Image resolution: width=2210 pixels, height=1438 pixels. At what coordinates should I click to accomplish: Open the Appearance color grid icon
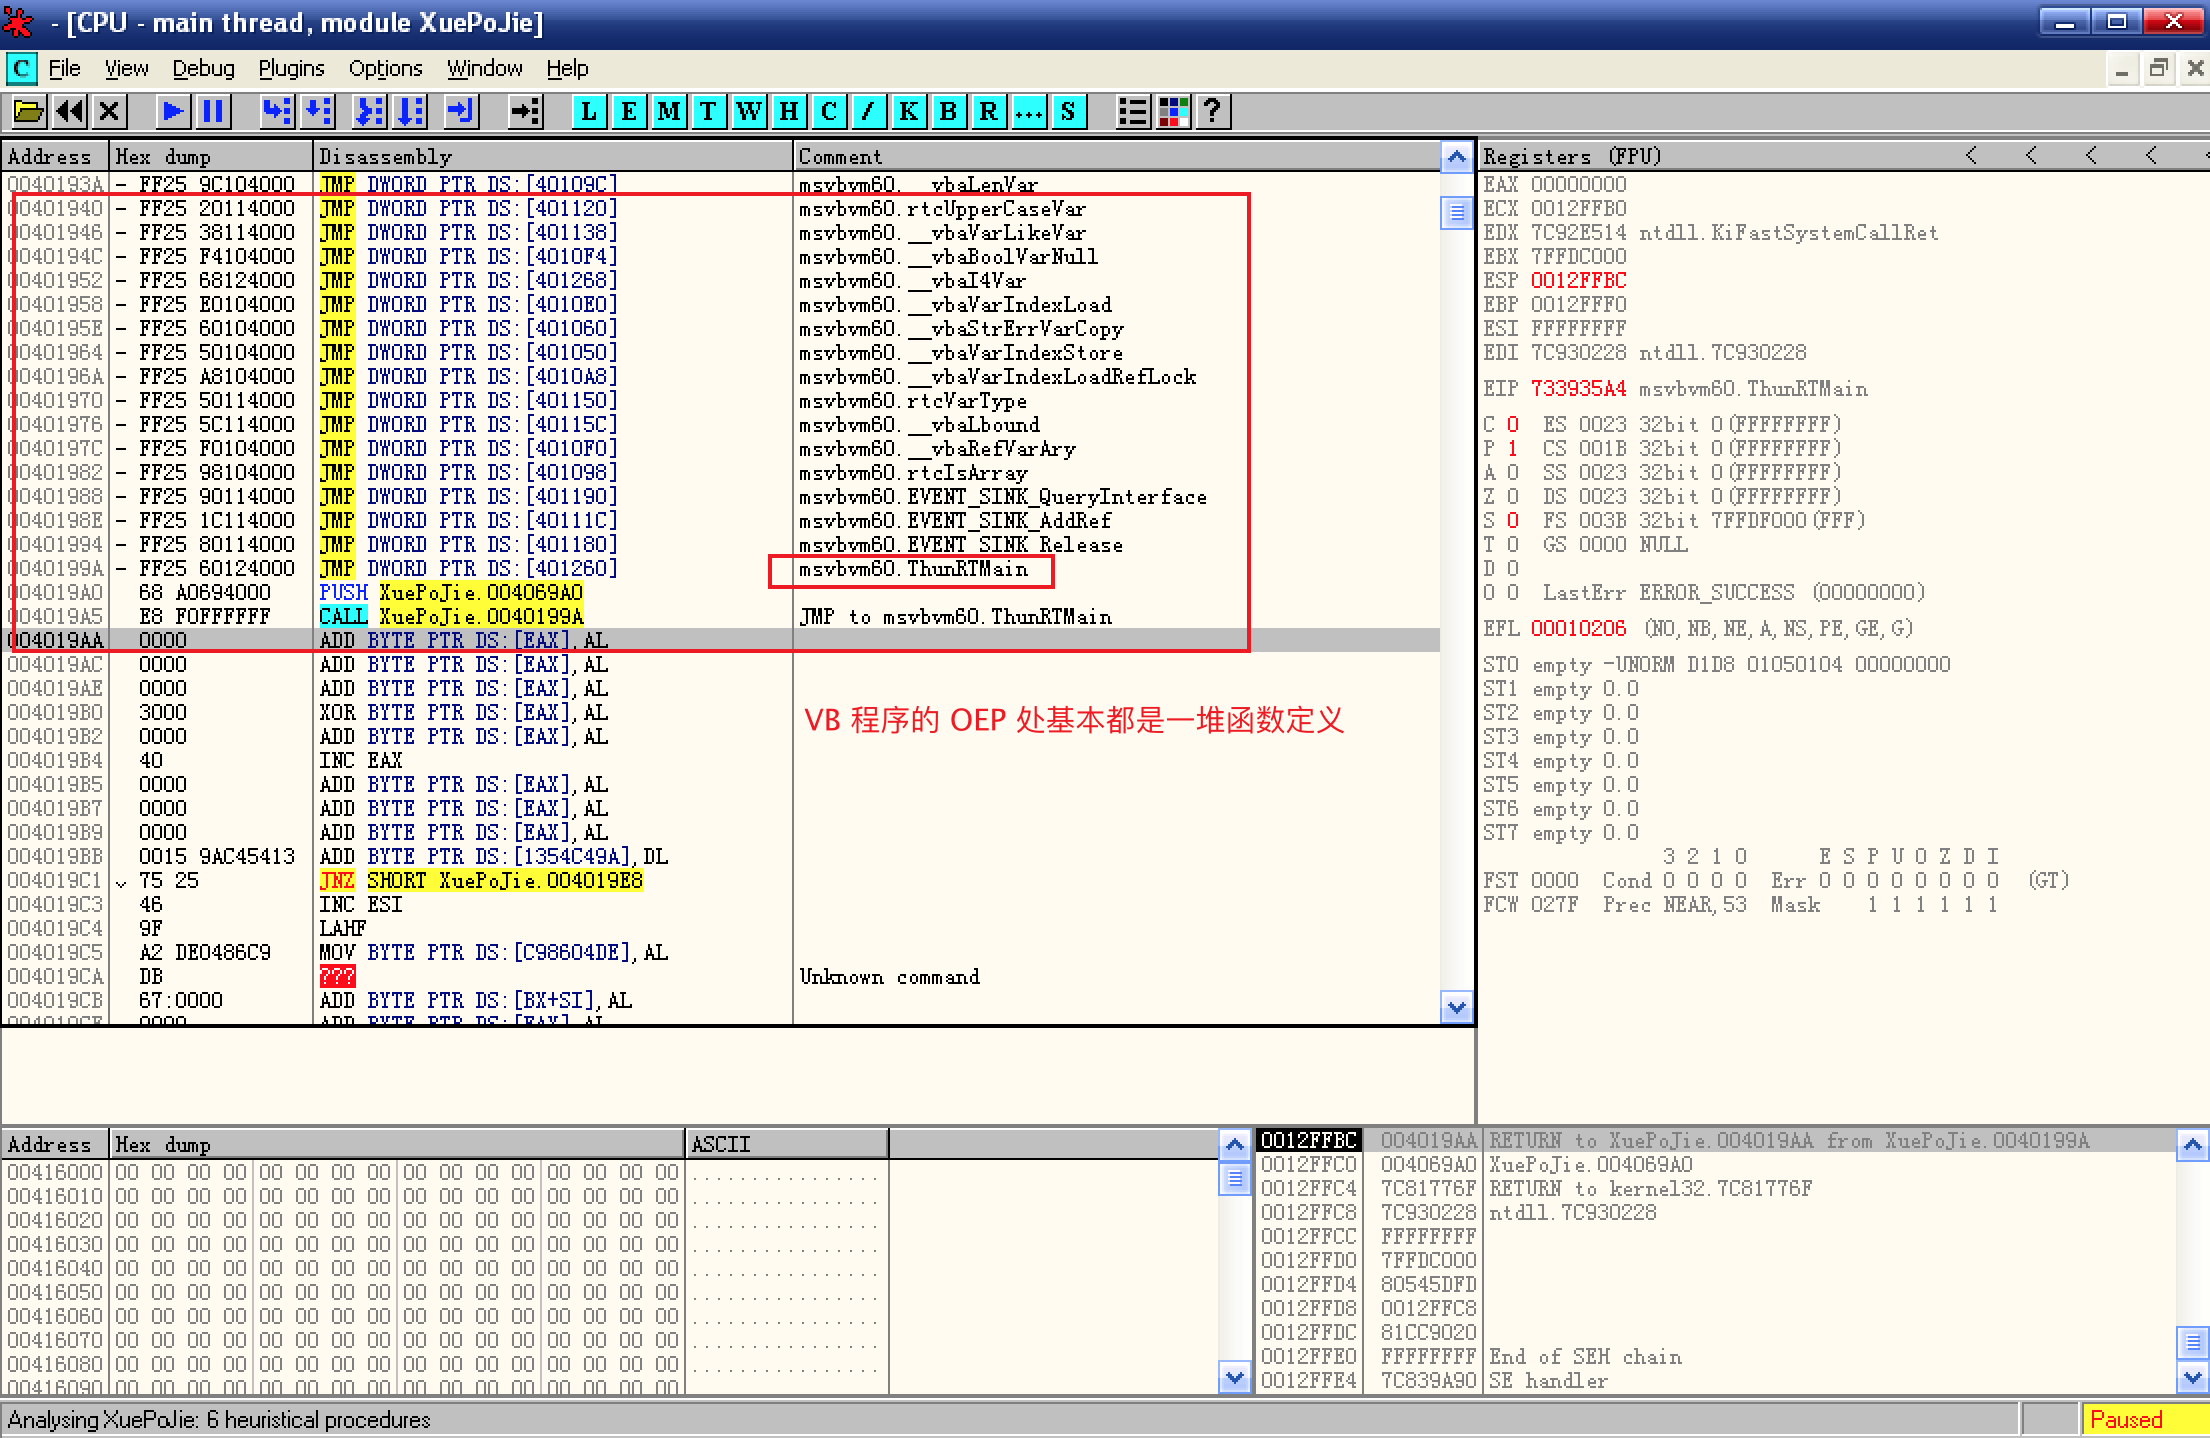[x=1173, y=111]
